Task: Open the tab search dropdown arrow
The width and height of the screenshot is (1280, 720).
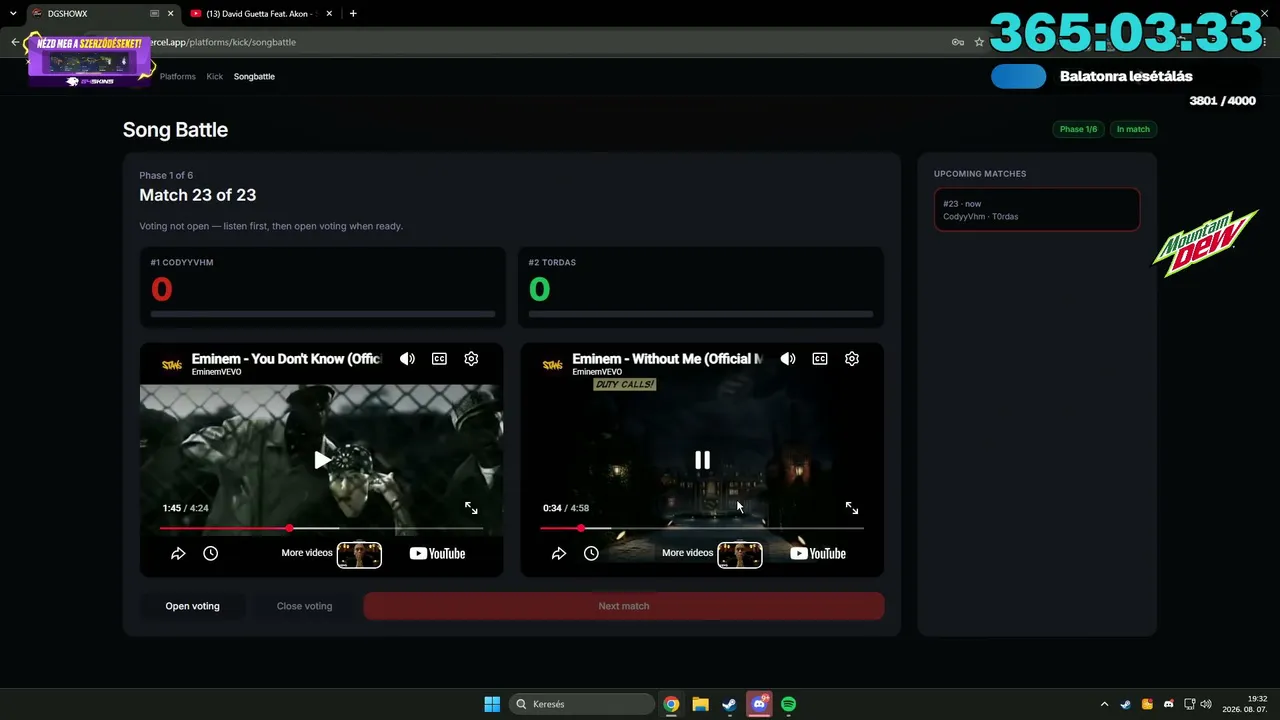Action: pyautogui.click(x=13, y=14)
